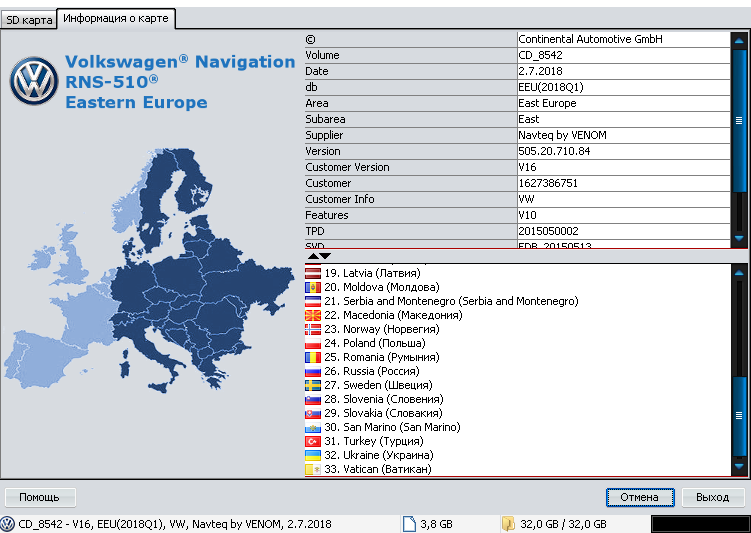Viewport: 751px width, 533px height.
Task: Click the Slovakia flag icon
Action: 313,413
